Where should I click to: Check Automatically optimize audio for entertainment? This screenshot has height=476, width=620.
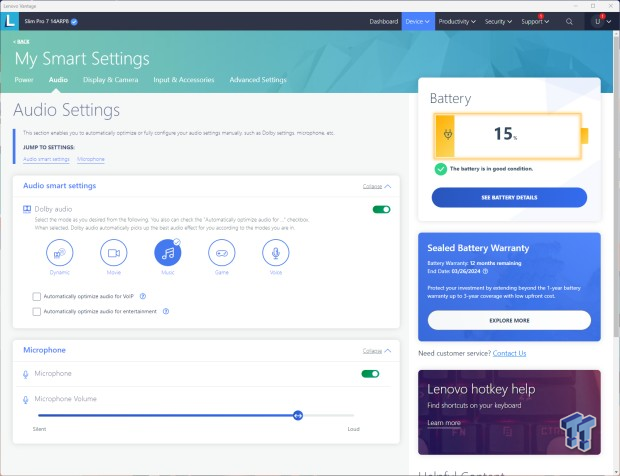[x=36, y=312]
